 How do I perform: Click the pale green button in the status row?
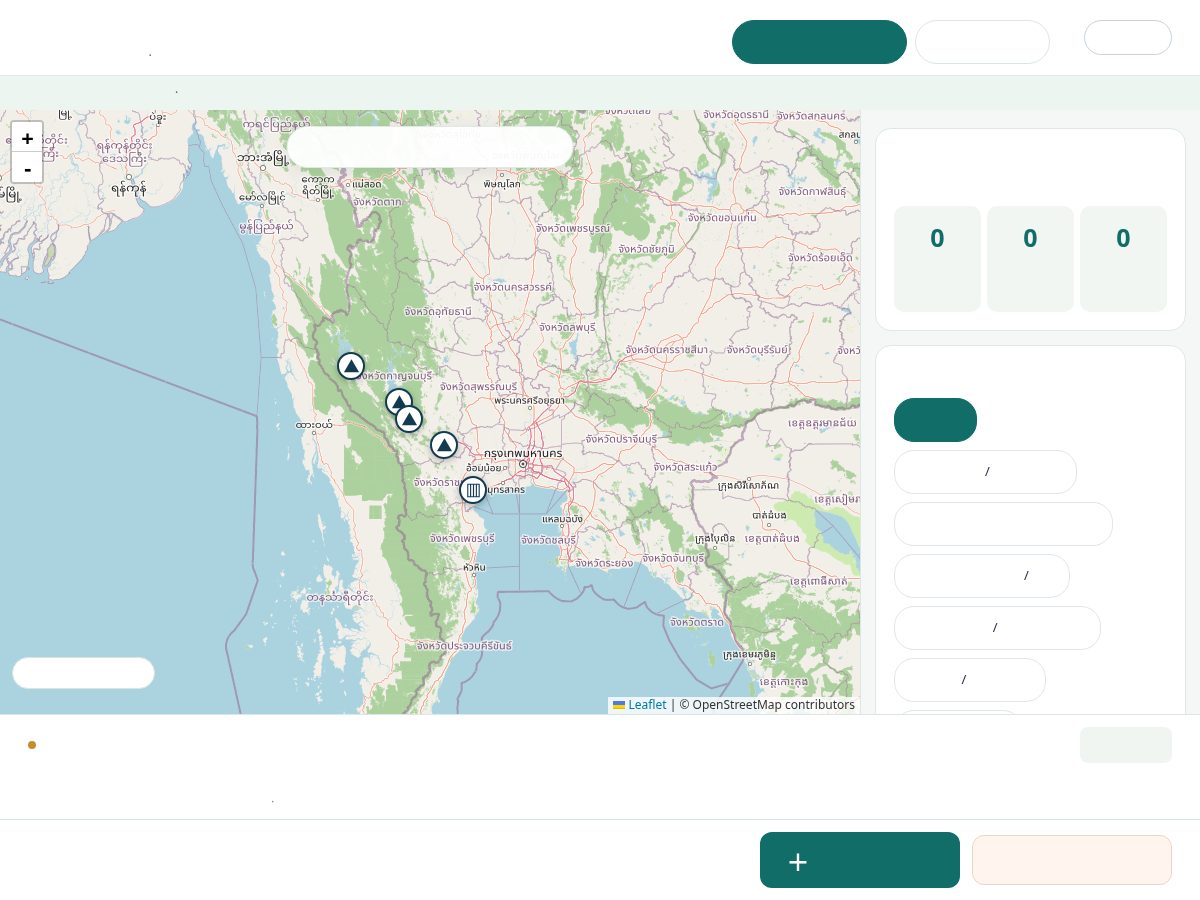click(1126, 745)
